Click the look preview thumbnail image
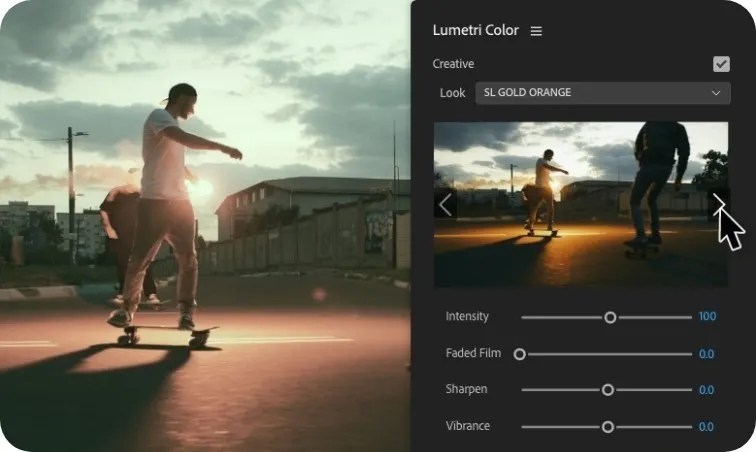Viewport: 756px width, 452px height. (x=581, y=205)
